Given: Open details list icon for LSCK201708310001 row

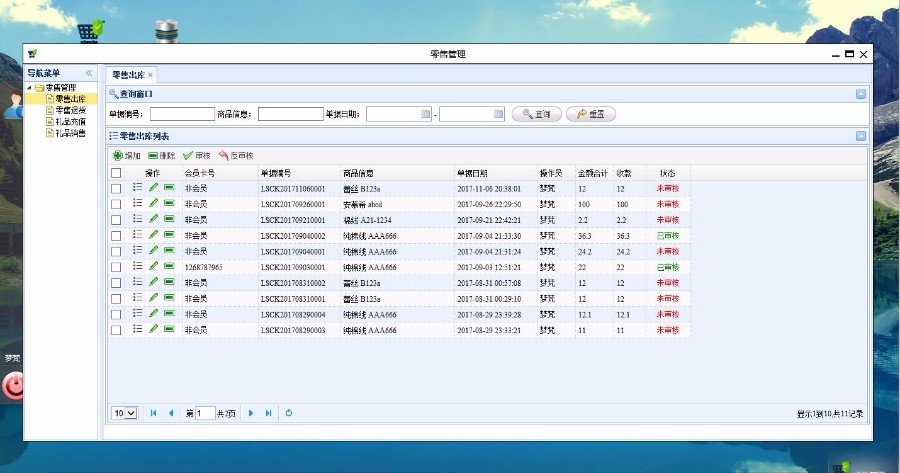Looking at the screenshot, I should click(137, 297).
